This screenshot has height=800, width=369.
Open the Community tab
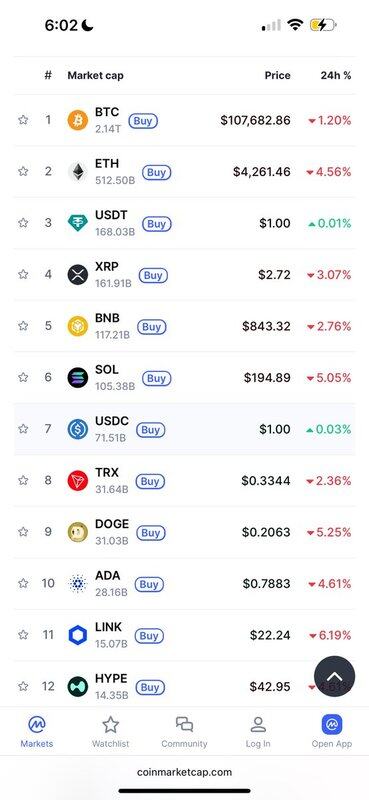point(184,732)
